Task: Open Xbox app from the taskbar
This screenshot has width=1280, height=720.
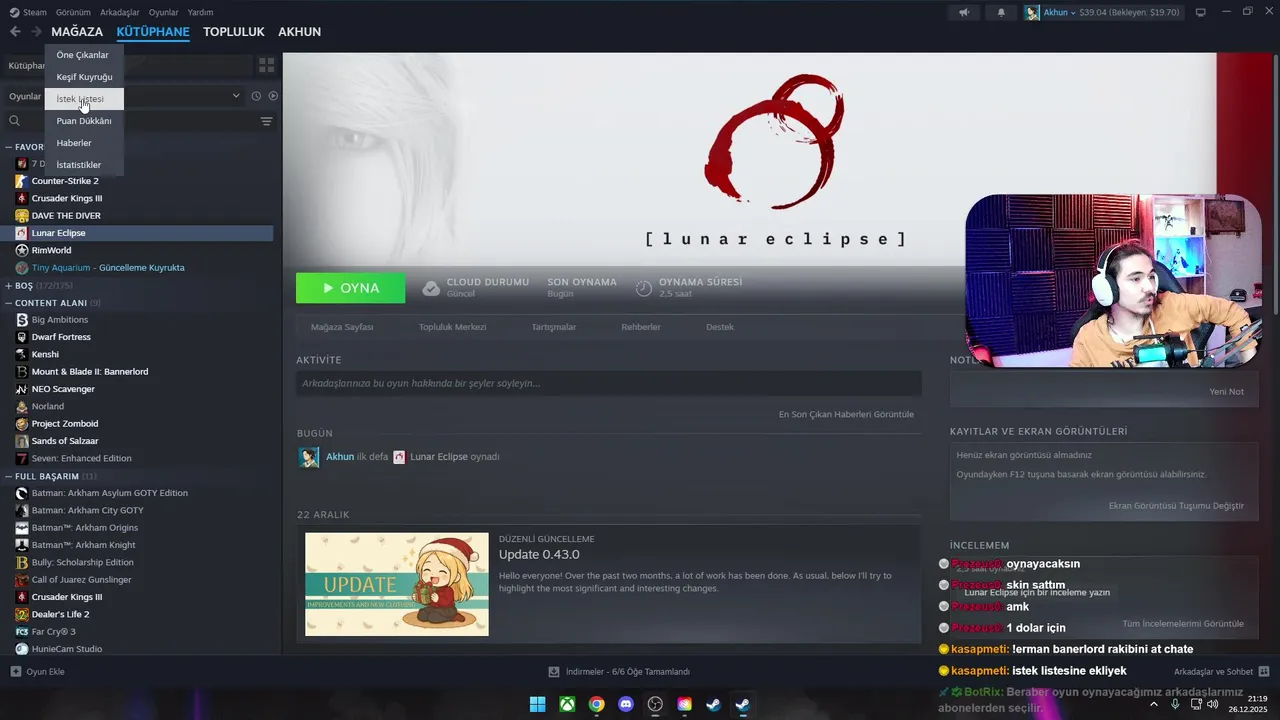Action: click(567, 704)
